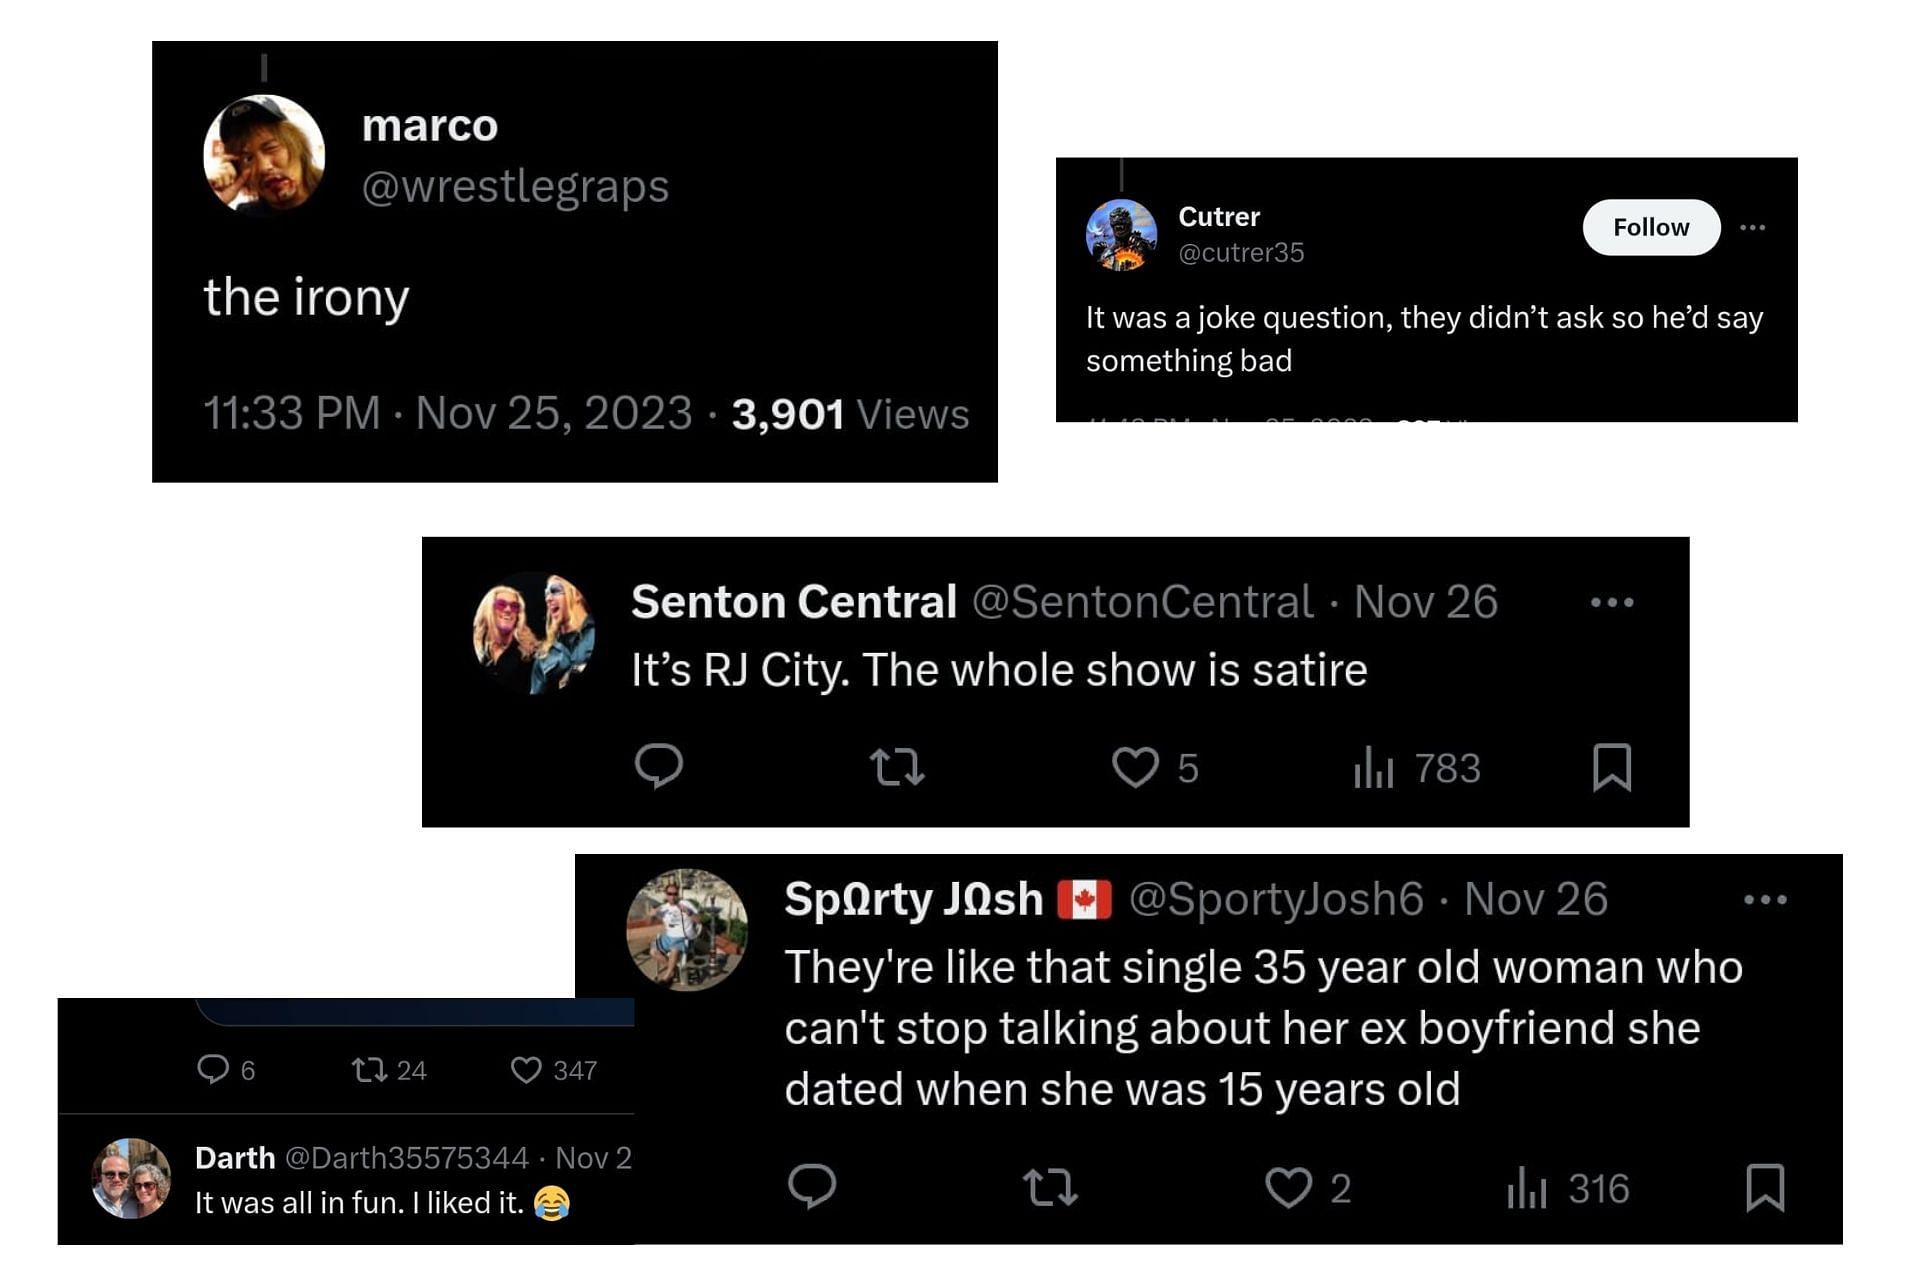Open more options on Senton Central tweet
This screenshot has height=1280, width=1920.
tap(1611, 602)
